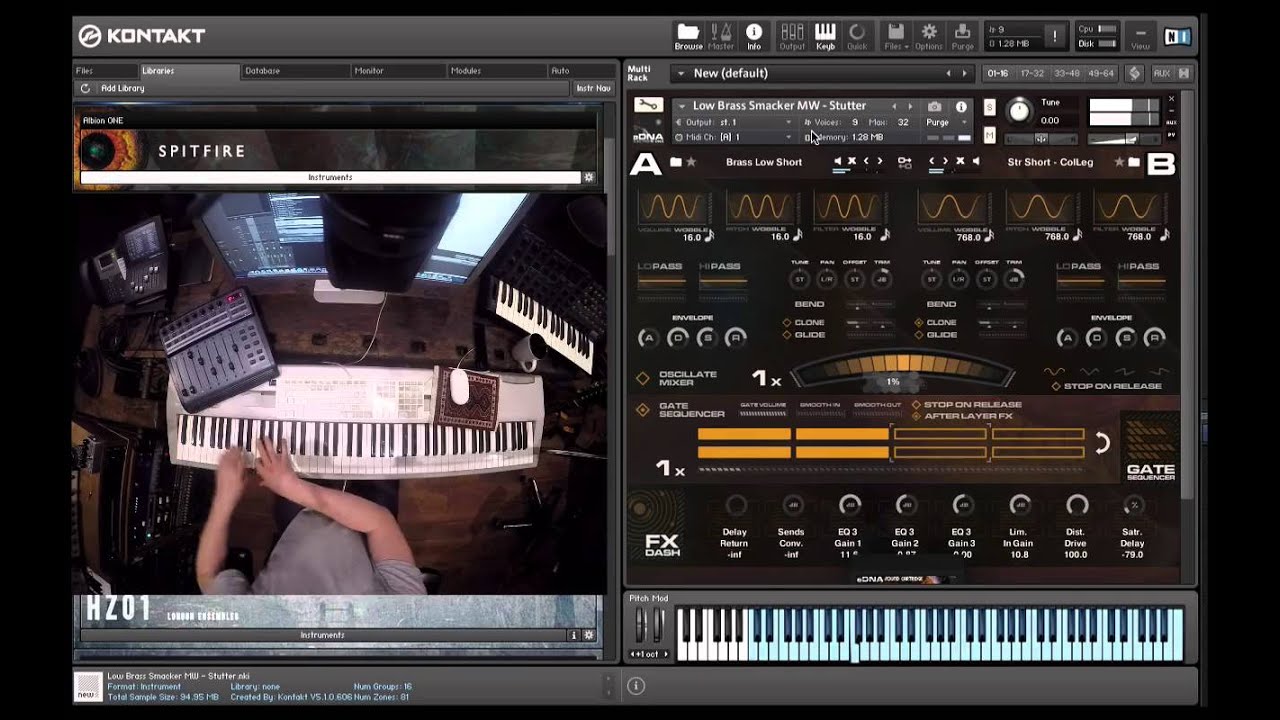
Task: Go to previous sound for Str Short - ColLeg
Action: [932, 162]
